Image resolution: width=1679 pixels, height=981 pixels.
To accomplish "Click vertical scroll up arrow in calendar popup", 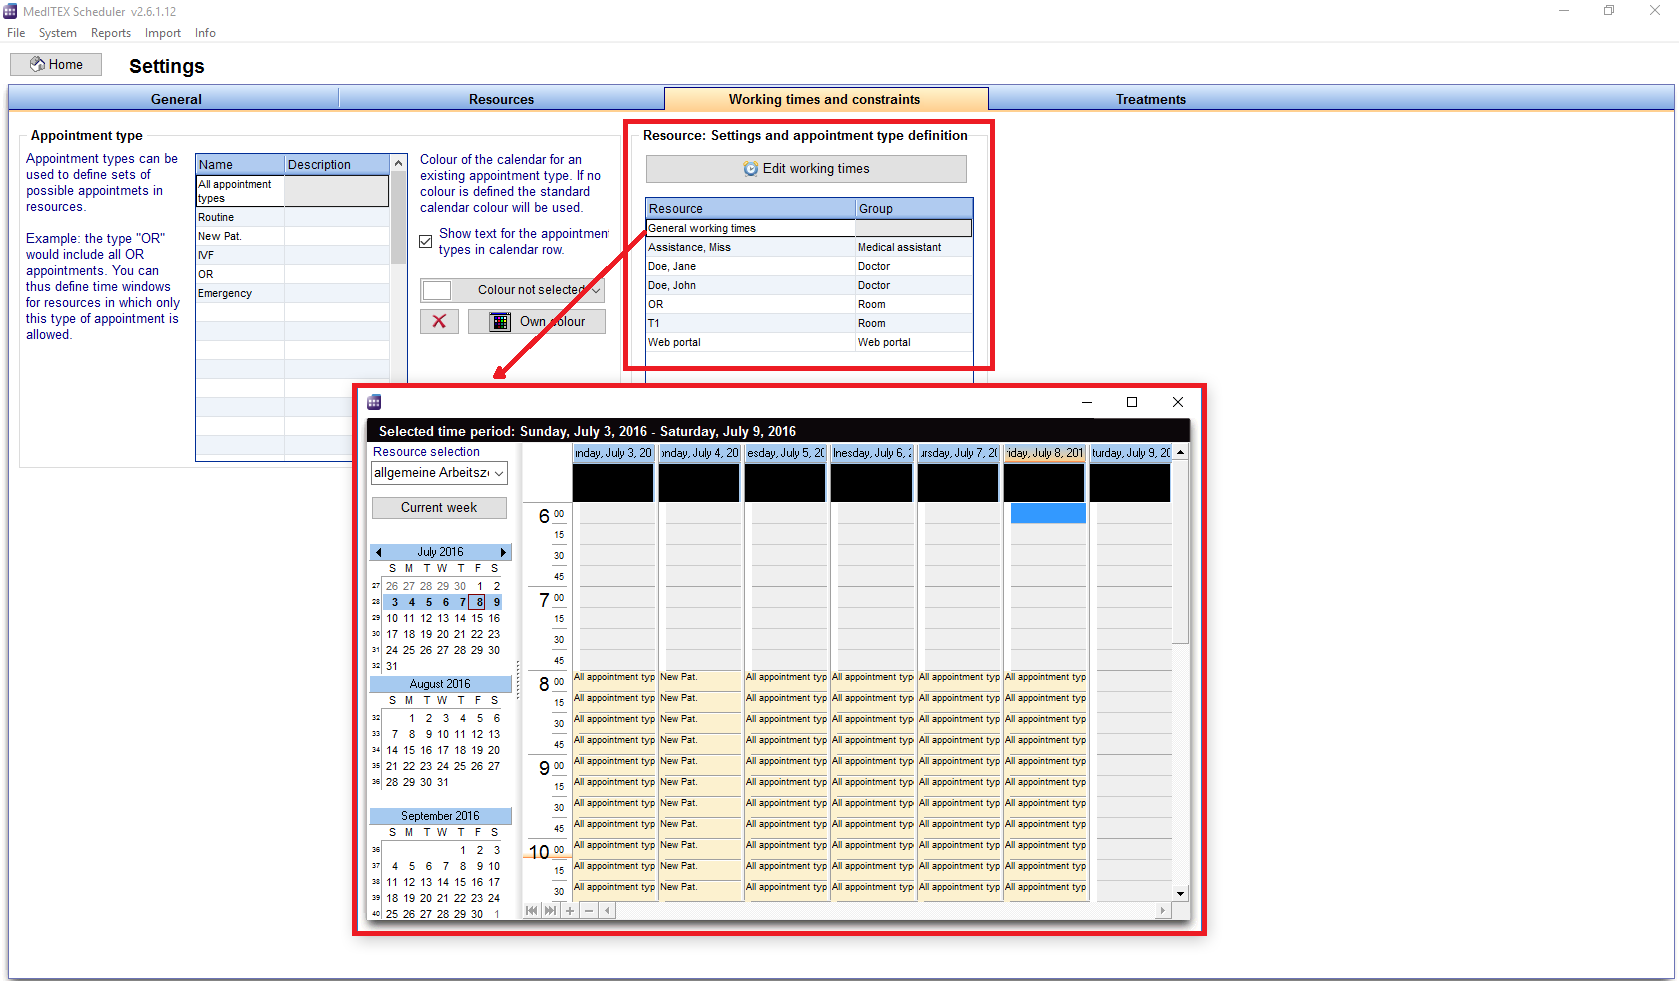I will coord(1181,452).
